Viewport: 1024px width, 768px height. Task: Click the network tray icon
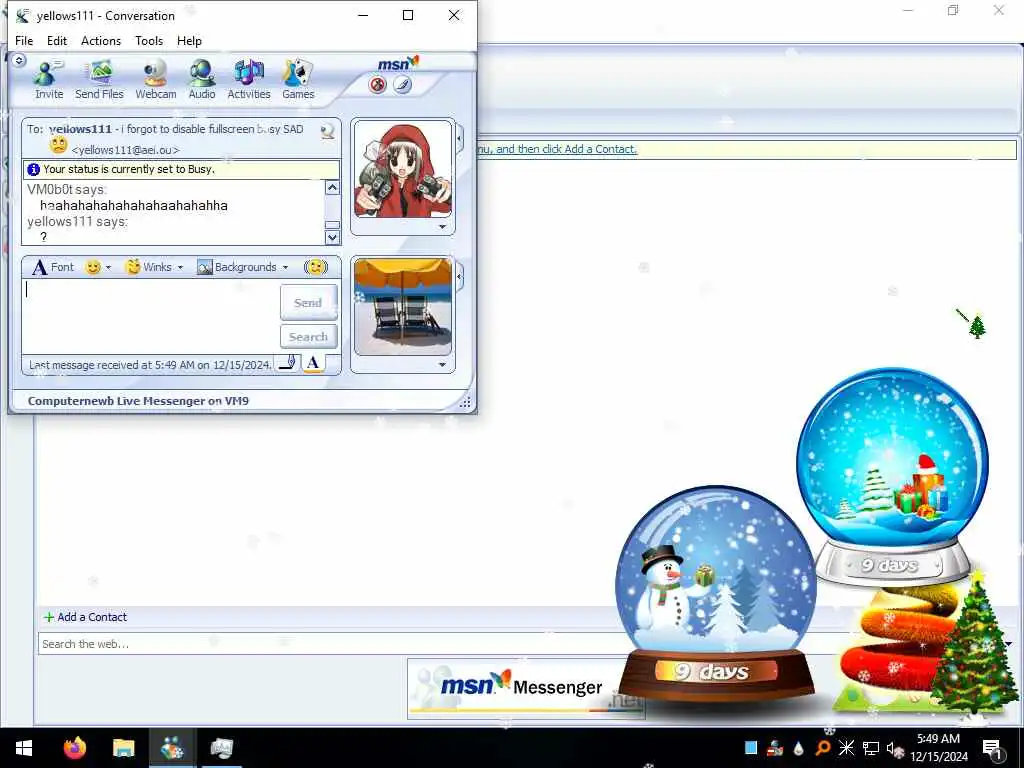(x=871, y=748)
